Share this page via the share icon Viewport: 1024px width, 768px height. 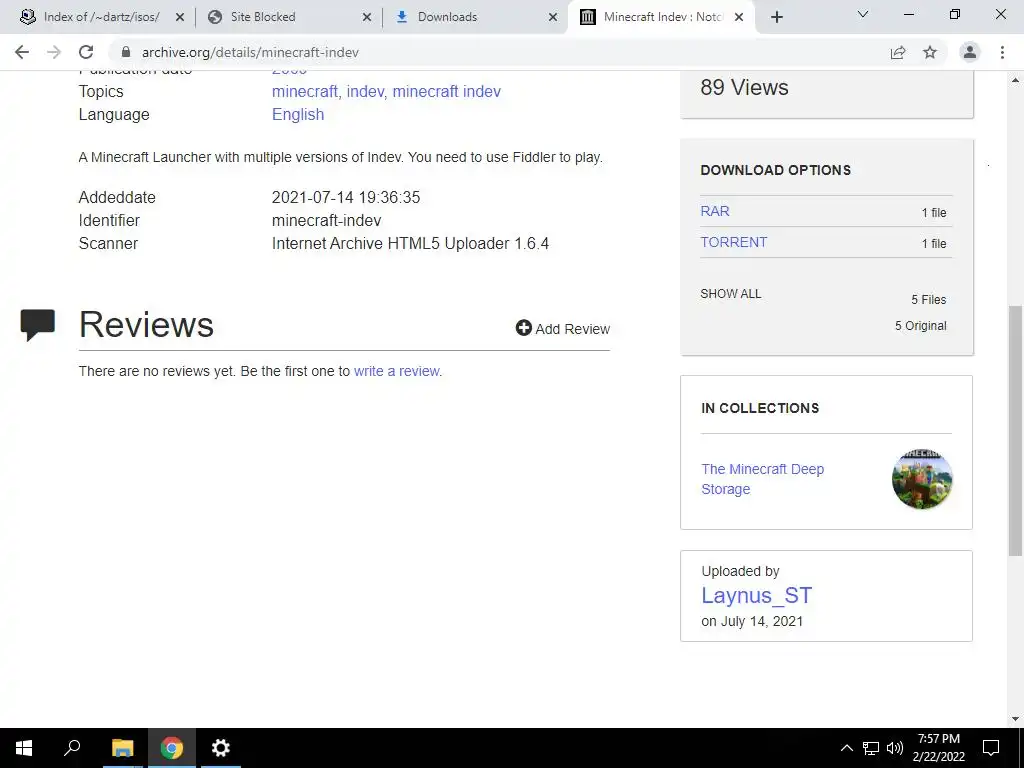tap(898, 52)
